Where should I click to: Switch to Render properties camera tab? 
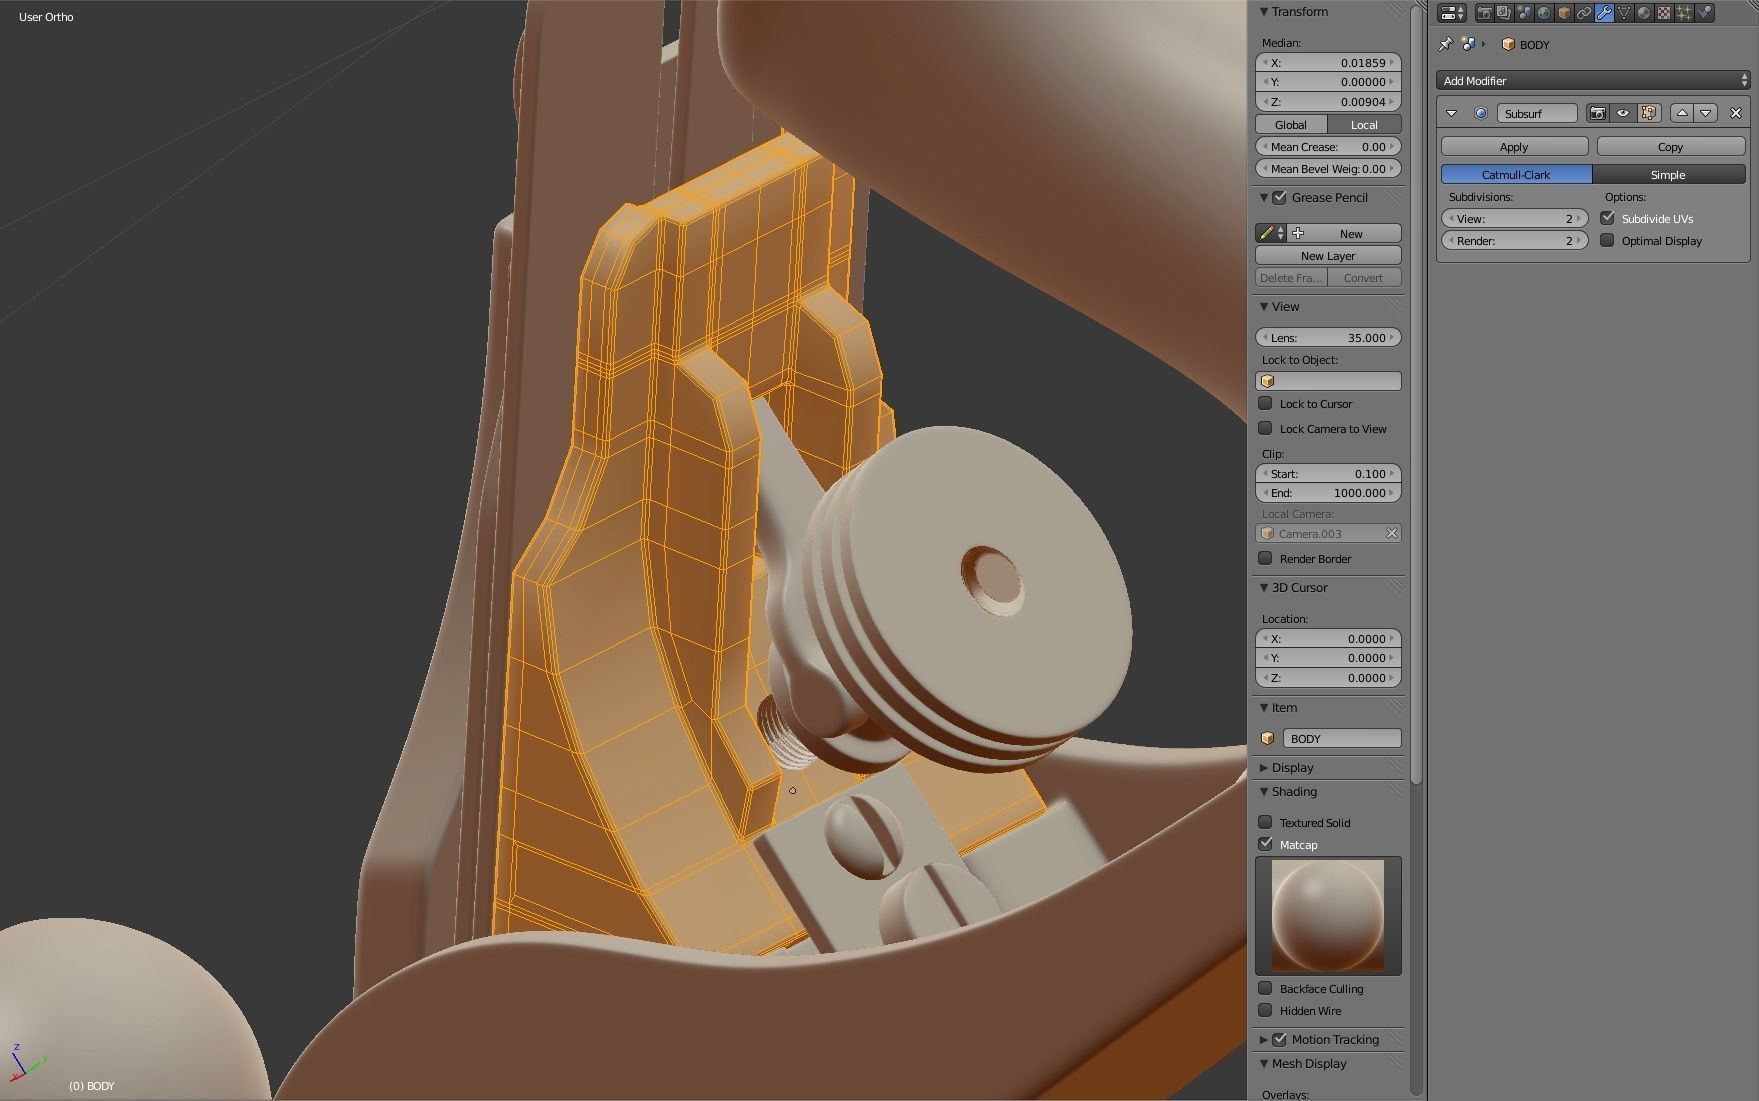click(x=1485, y=13)
